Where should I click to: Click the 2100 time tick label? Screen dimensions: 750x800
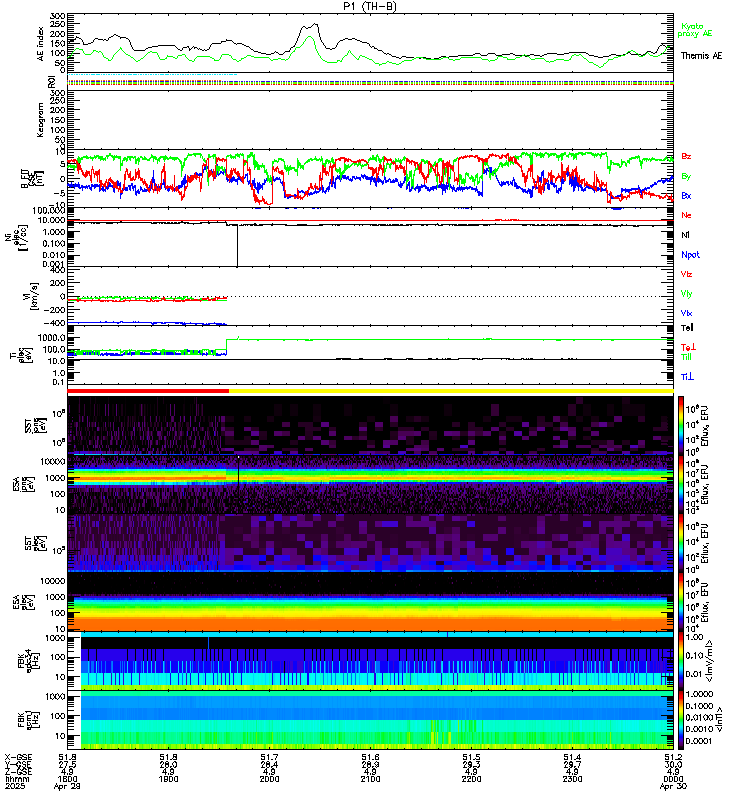[370, 780]
